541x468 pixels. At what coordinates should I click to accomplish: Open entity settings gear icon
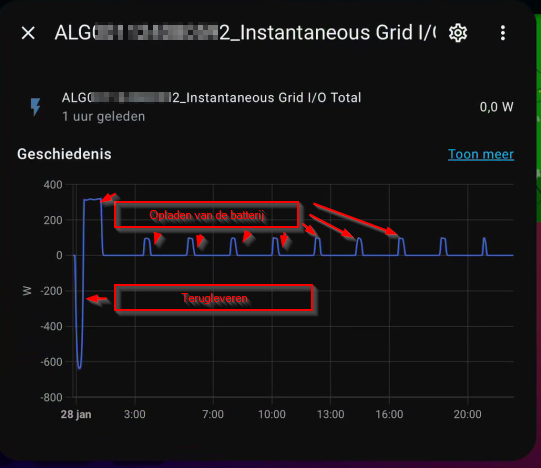pyautogui.click(x=458, y=33)
